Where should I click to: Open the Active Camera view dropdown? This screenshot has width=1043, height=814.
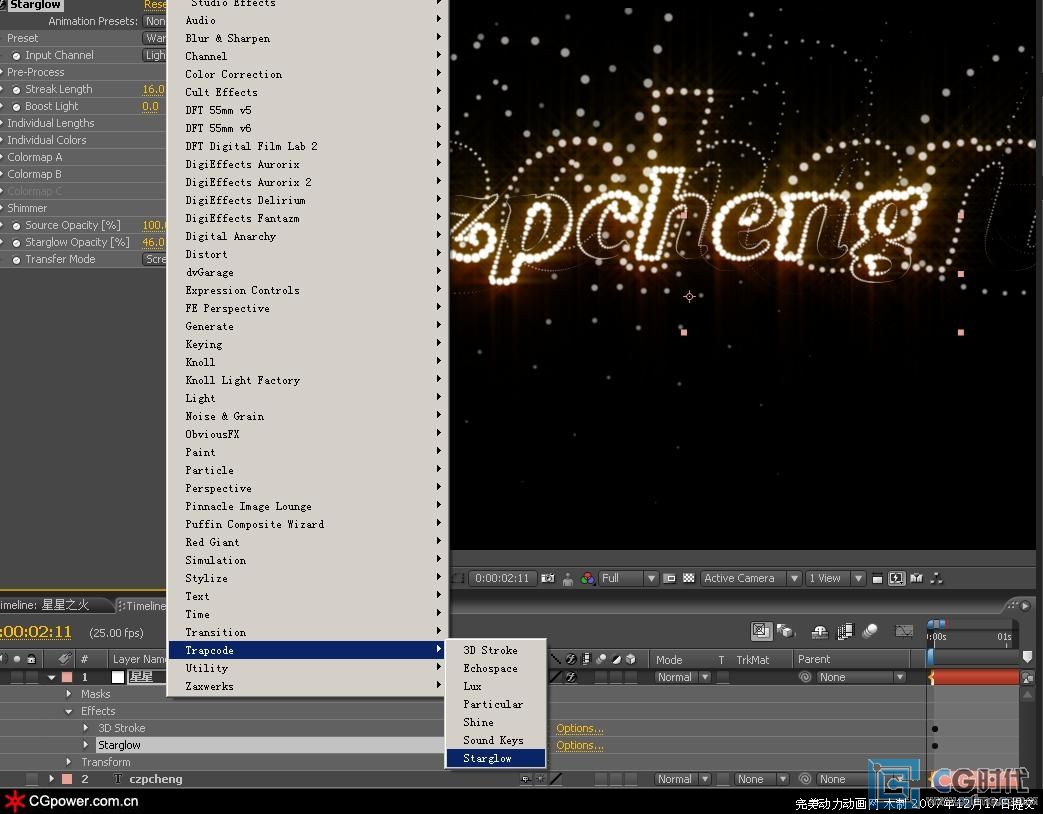point(751,579)
